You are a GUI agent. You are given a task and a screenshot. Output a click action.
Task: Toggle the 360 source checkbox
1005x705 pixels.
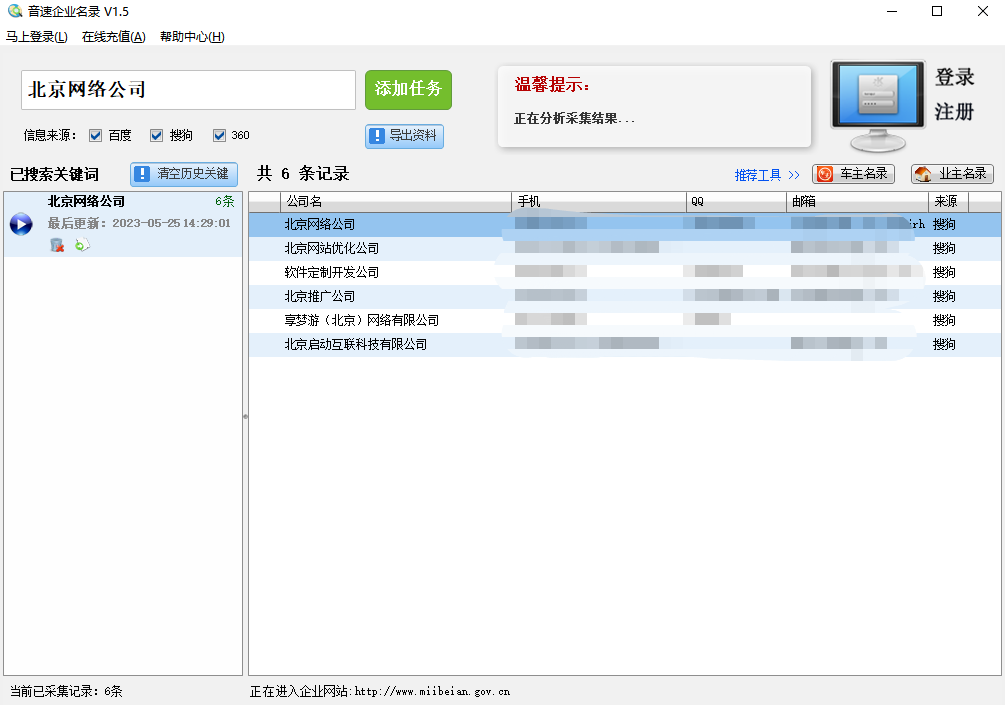219,135
